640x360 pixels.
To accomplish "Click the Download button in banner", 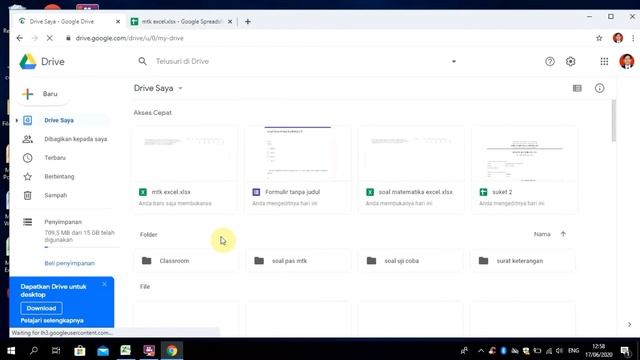I will point(41,308).
